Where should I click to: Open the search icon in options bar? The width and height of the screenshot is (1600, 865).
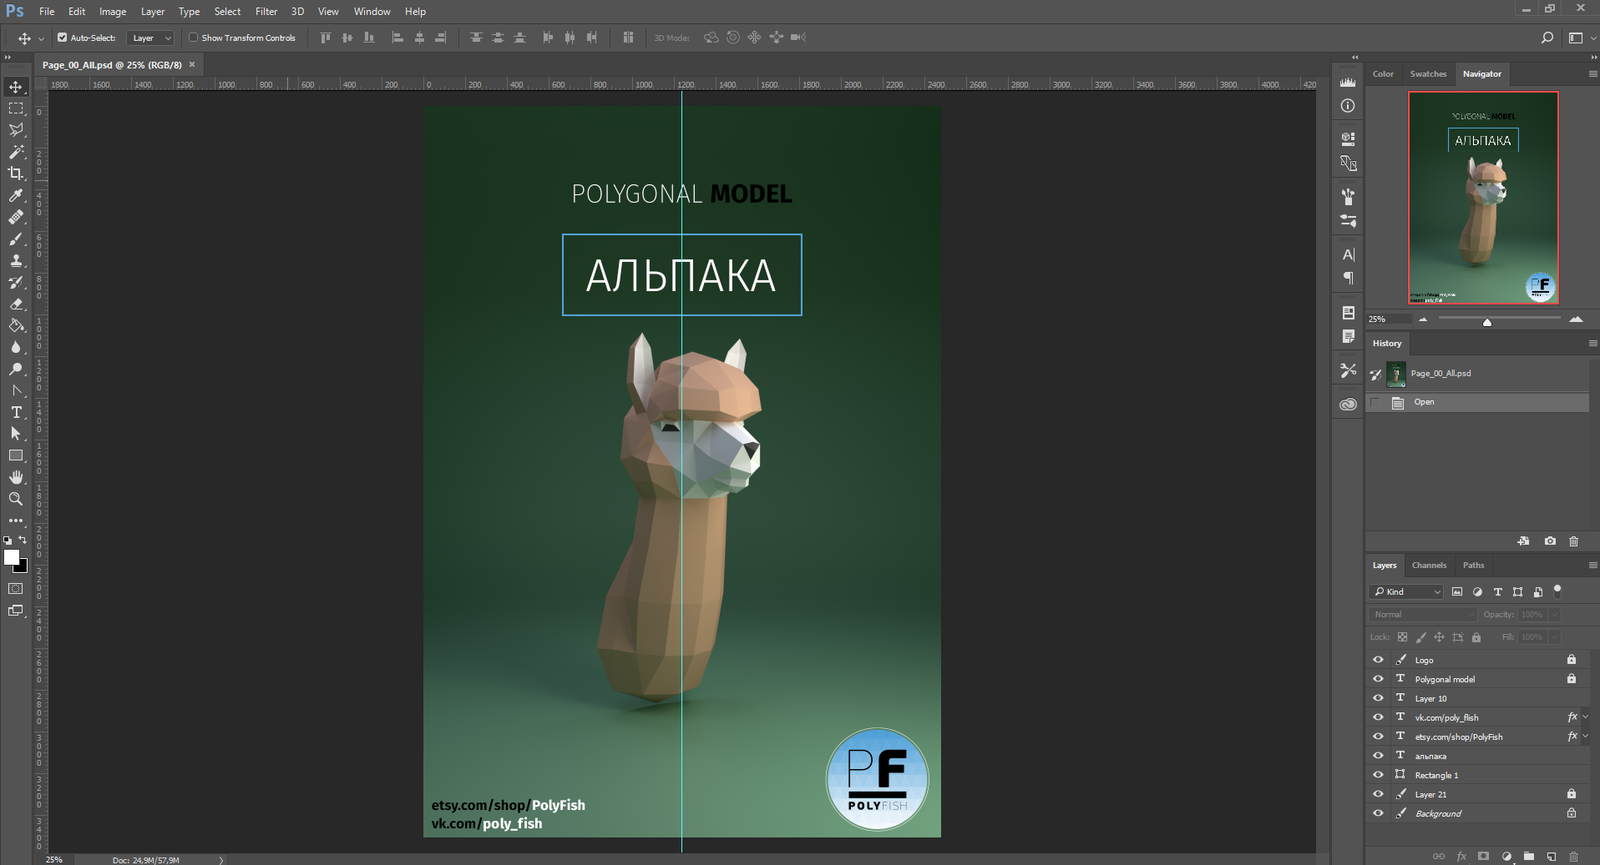(1547, 38)
